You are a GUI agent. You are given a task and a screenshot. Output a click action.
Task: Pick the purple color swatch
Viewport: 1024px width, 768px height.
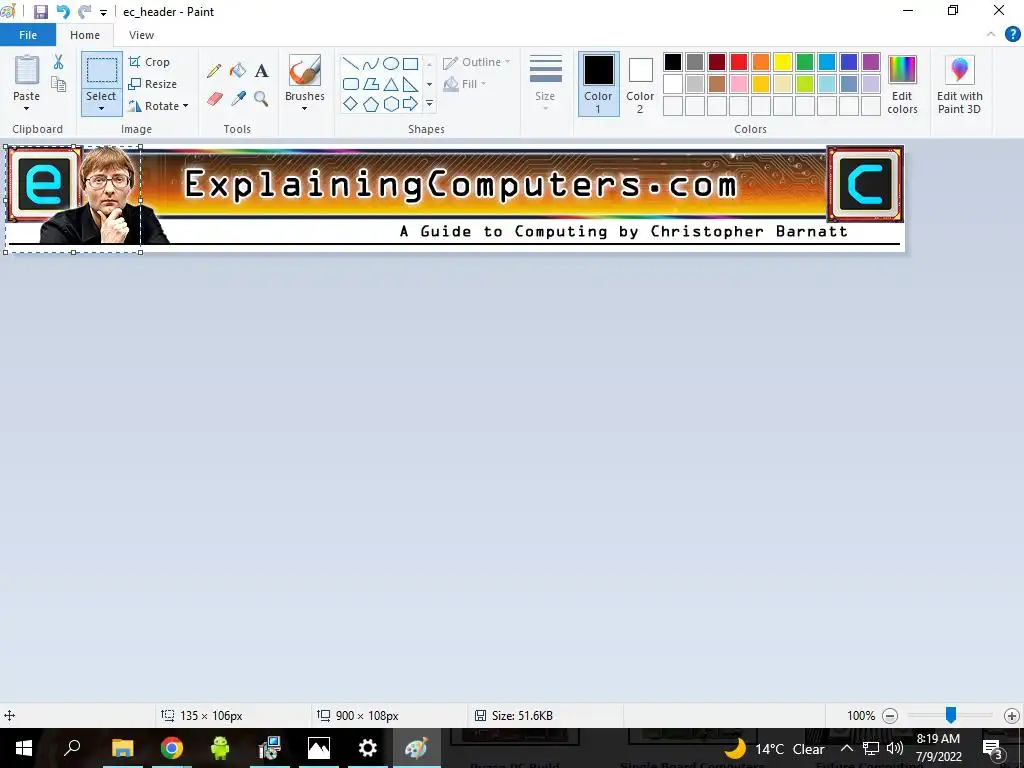pyautogui.click(x=871, y=62)
